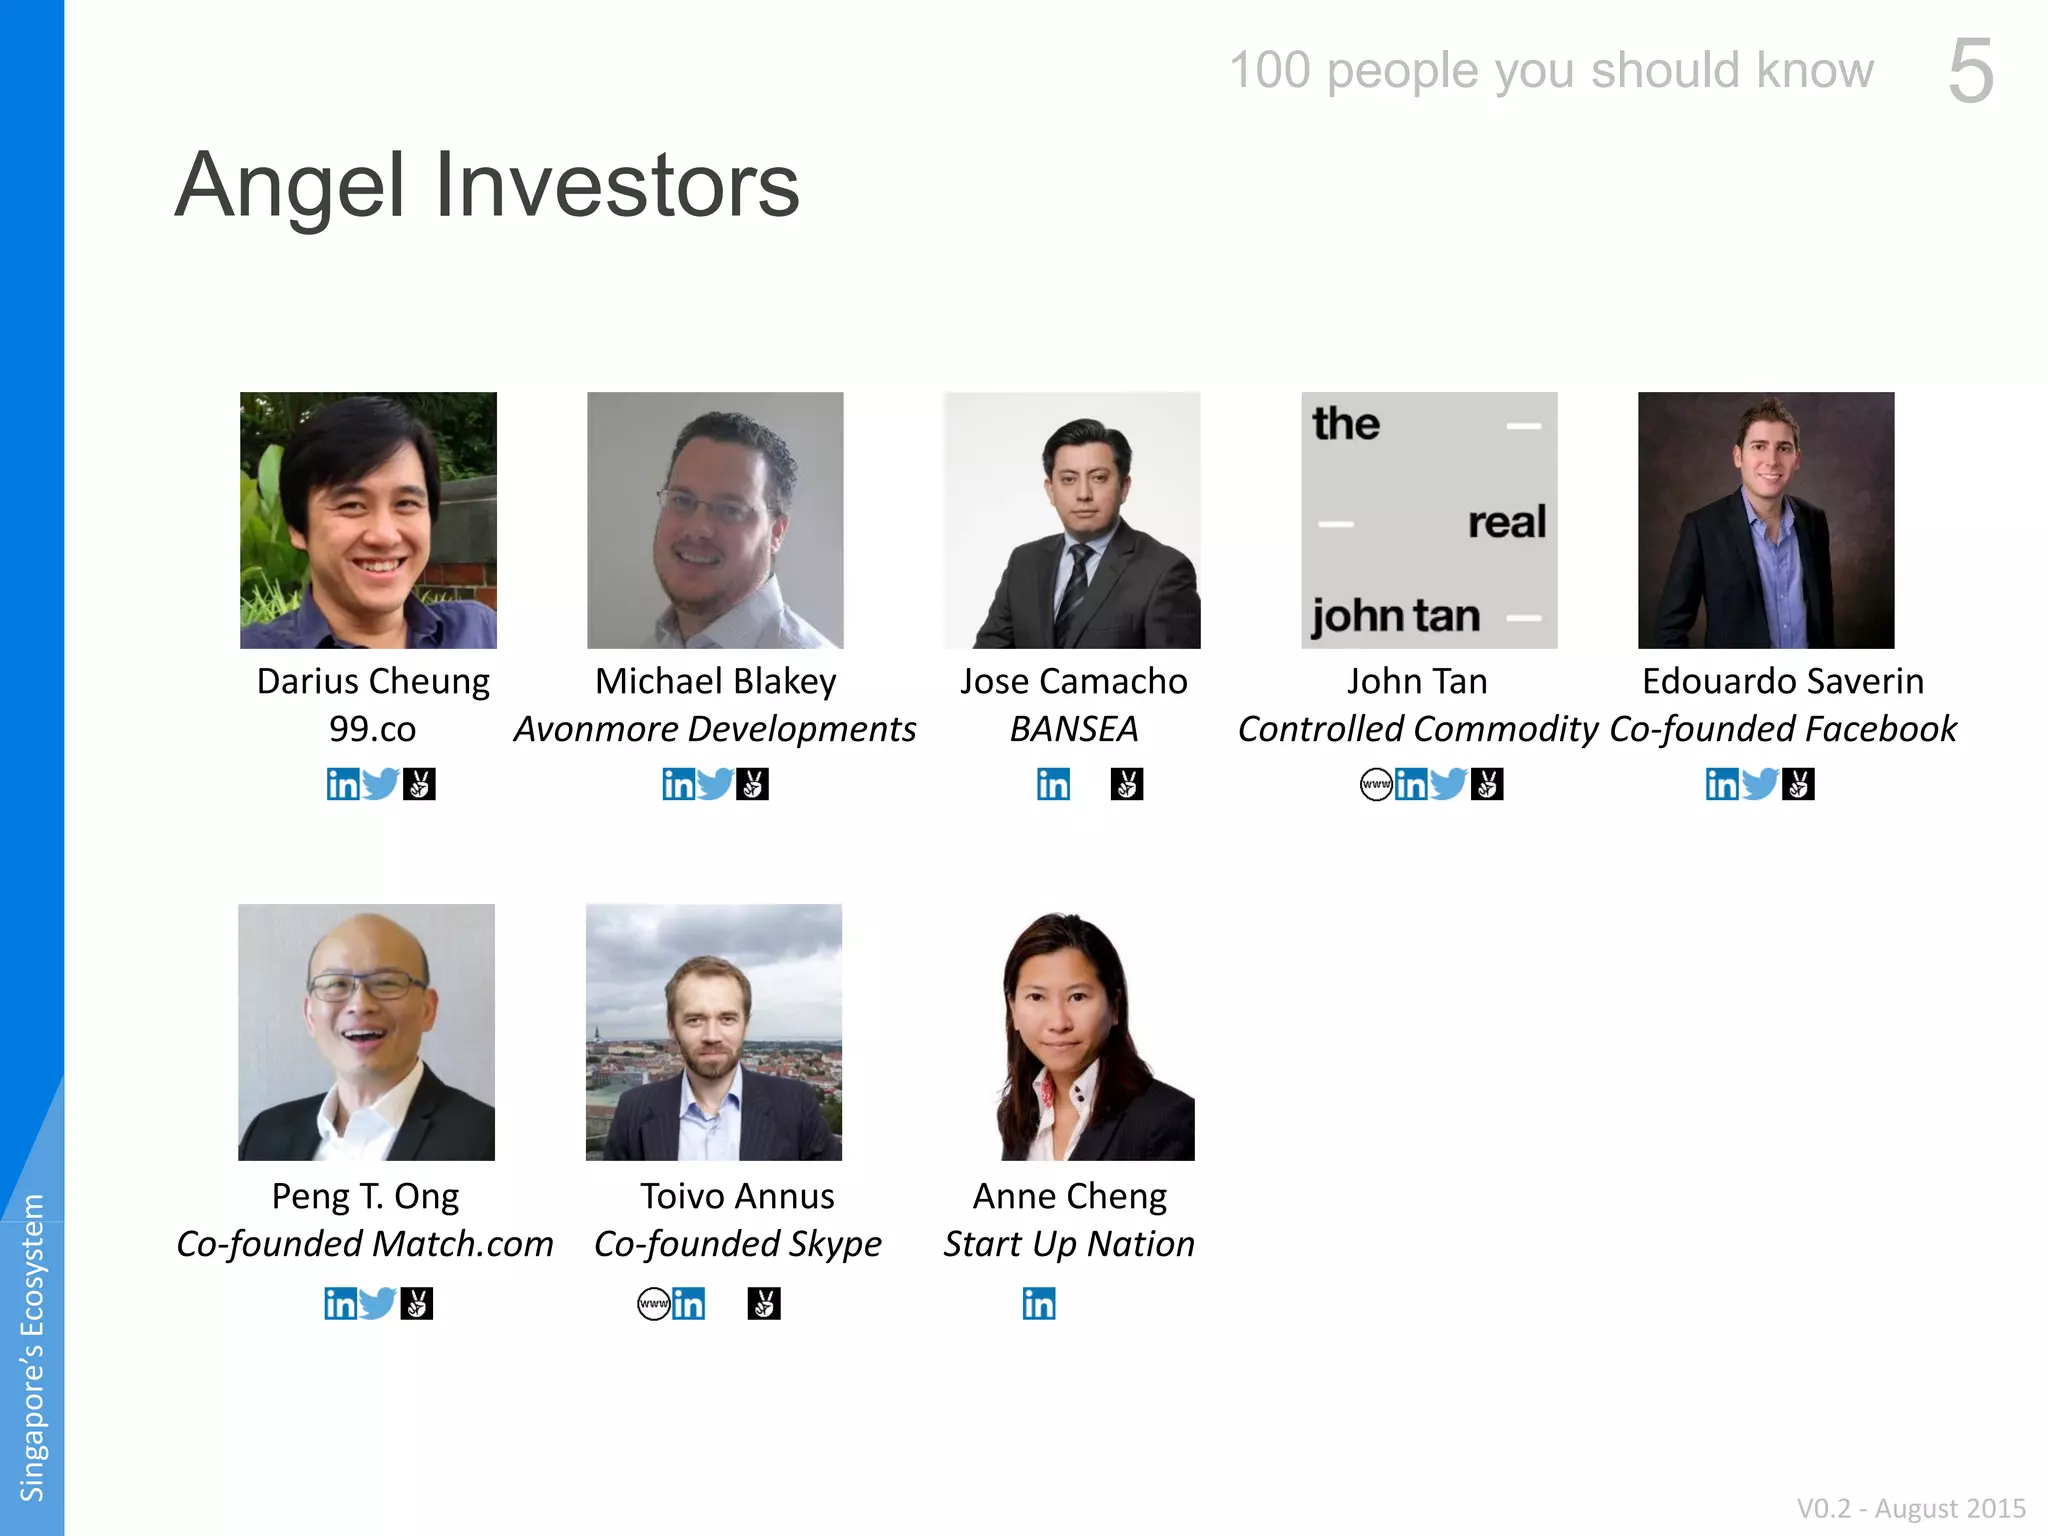Open Michael Blakey's AngelList icon
This screenshot has height=1536, width=2048.
coord(752,784)
